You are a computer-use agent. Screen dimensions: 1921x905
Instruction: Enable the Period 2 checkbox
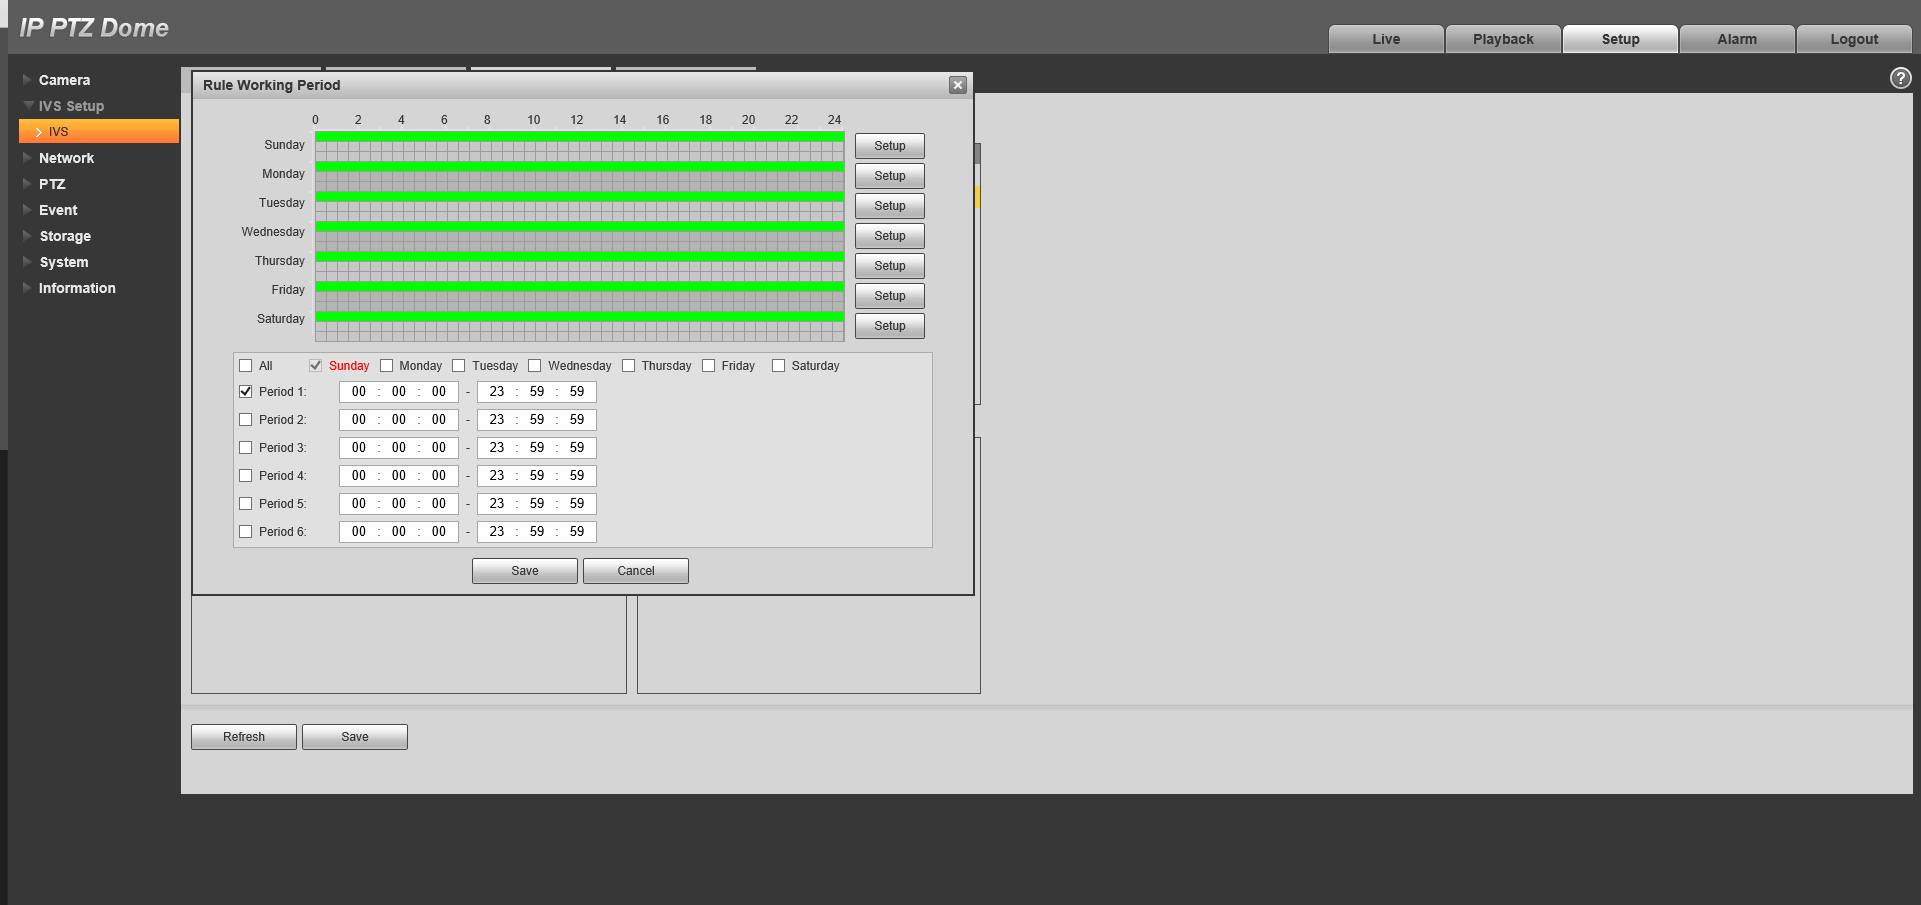(x=246, y=420)
